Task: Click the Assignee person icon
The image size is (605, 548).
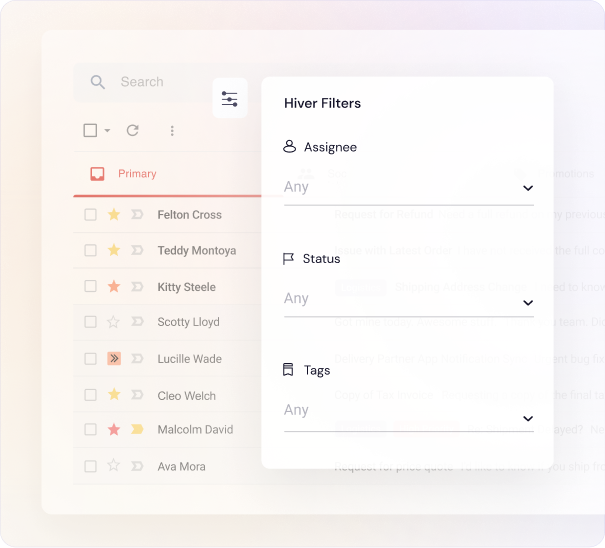Action: click(x=289, y=147)
